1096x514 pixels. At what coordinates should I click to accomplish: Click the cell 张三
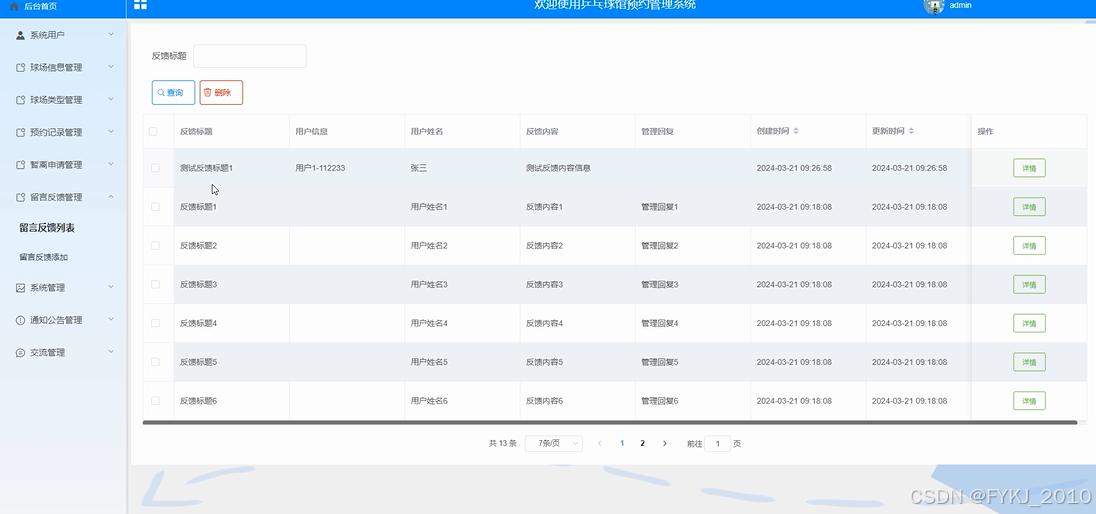coord(419,168)
